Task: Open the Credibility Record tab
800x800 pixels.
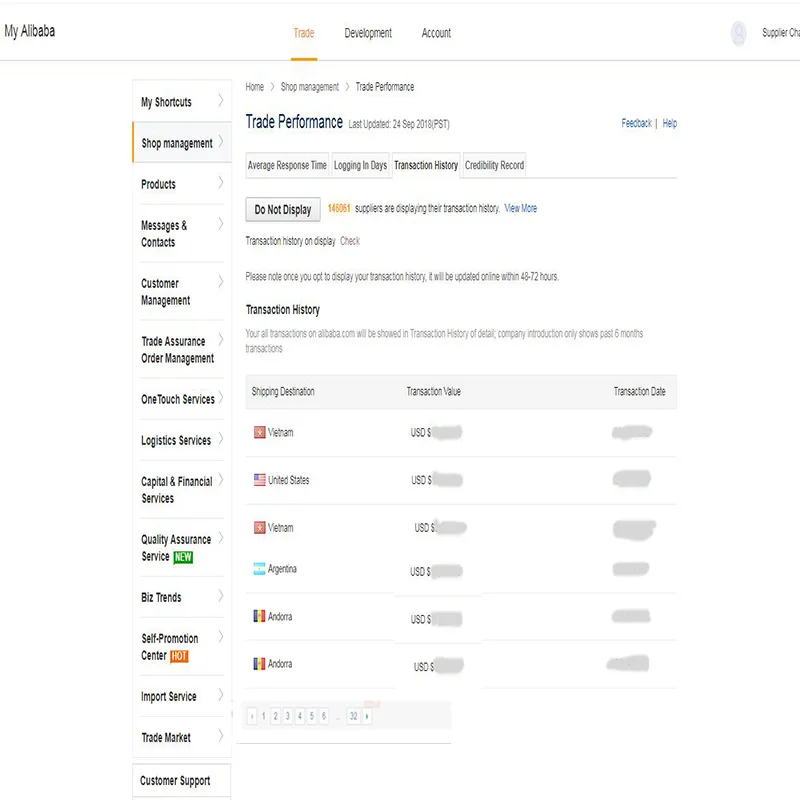Action: (494, 165)
